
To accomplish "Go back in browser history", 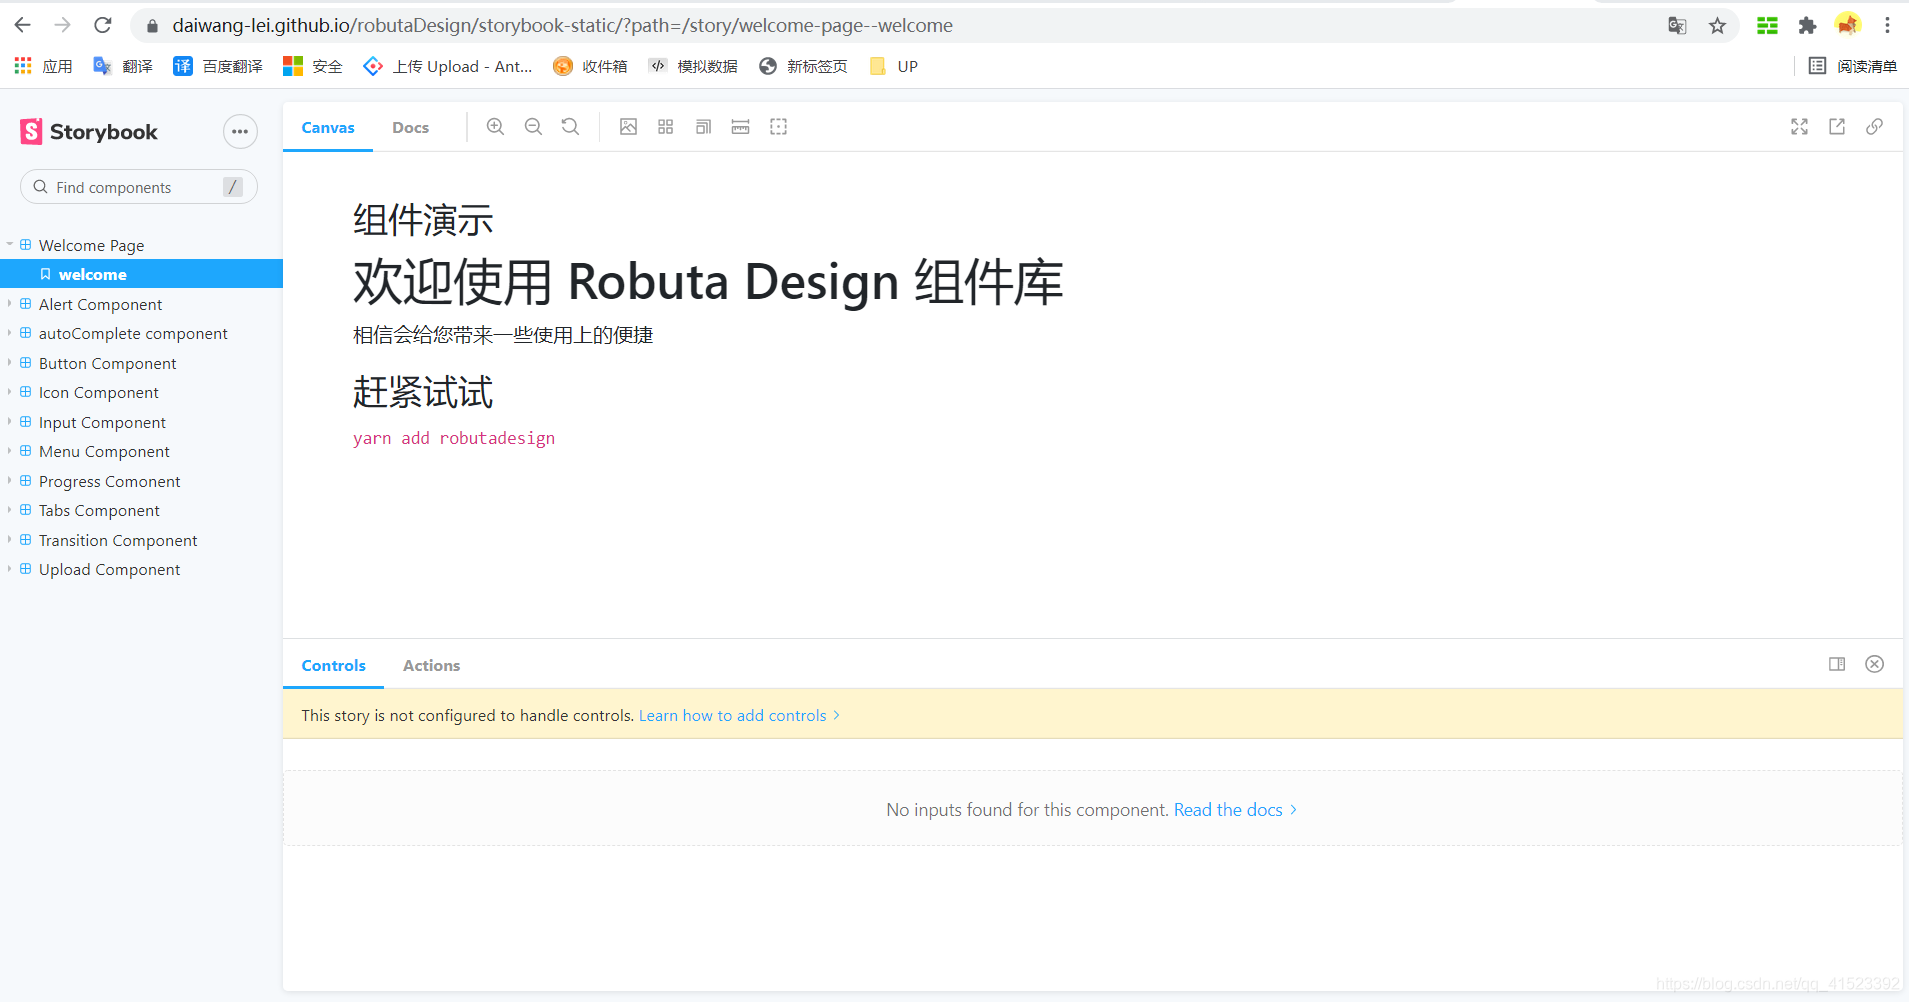I will pos(23,25).
